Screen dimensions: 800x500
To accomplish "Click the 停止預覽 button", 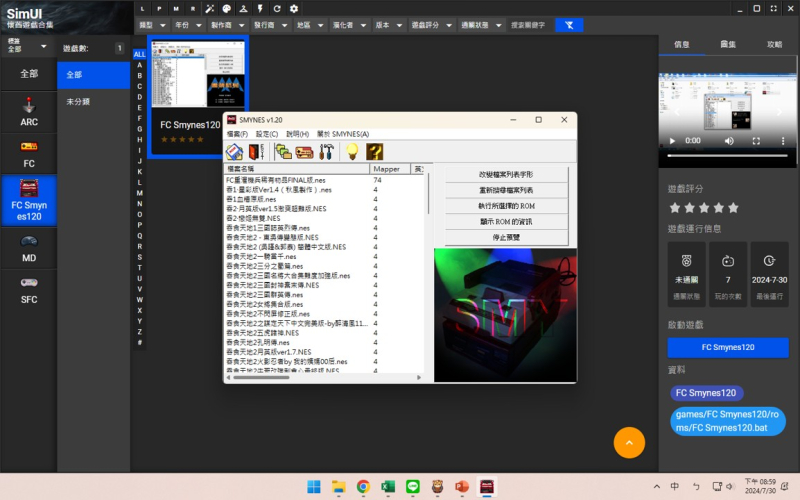I will coord(506,238).
